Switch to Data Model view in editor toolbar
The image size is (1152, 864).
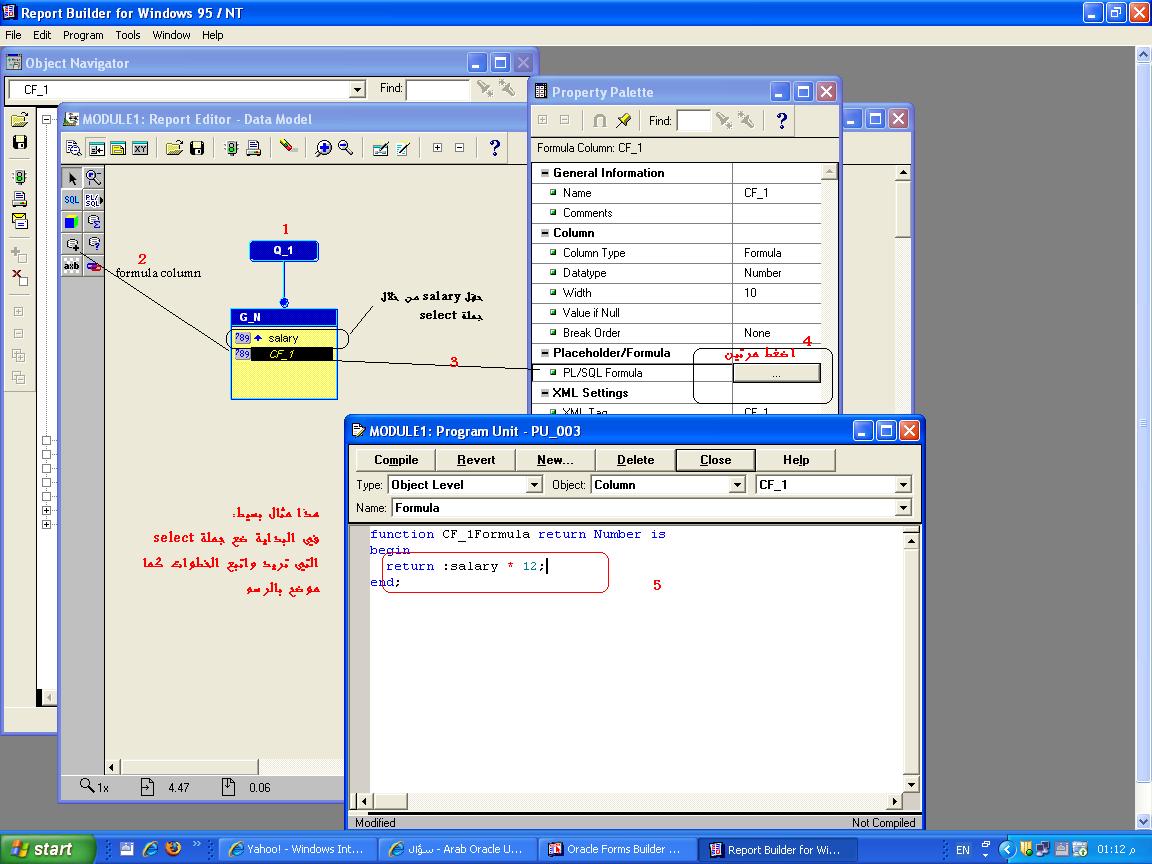(x=96, y=148)
